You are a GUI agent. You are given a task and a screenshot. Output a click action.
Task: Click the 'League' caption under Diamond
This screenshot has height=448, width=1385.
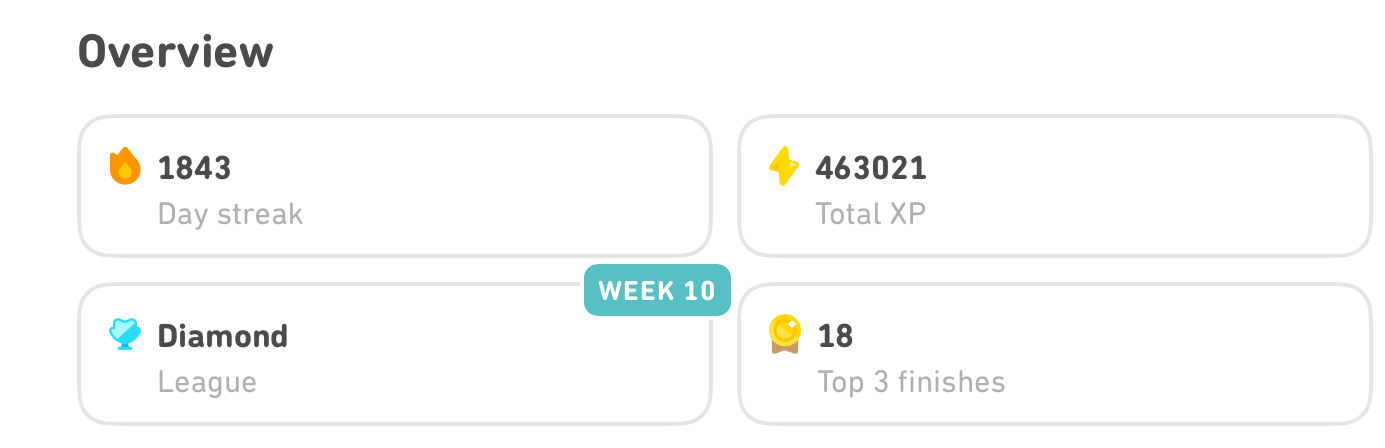tap(207, 382)
